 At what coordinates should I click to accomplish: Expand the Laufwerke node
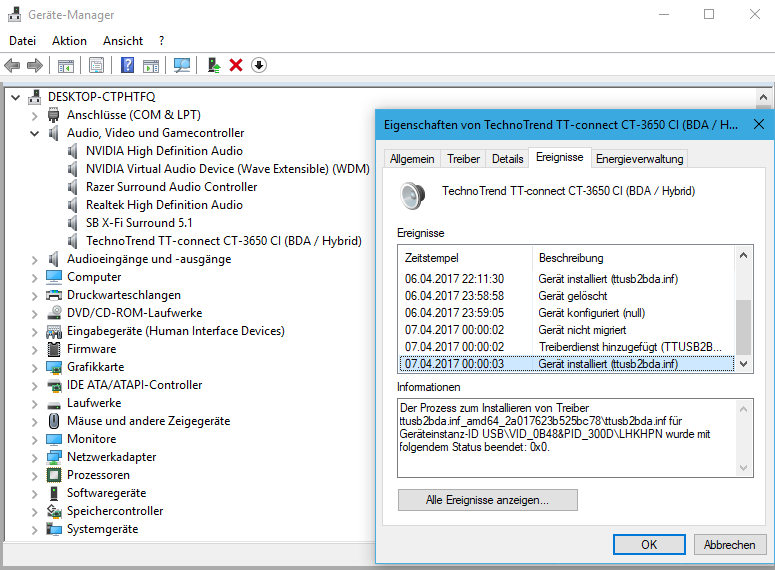click(x=35, y=404)
